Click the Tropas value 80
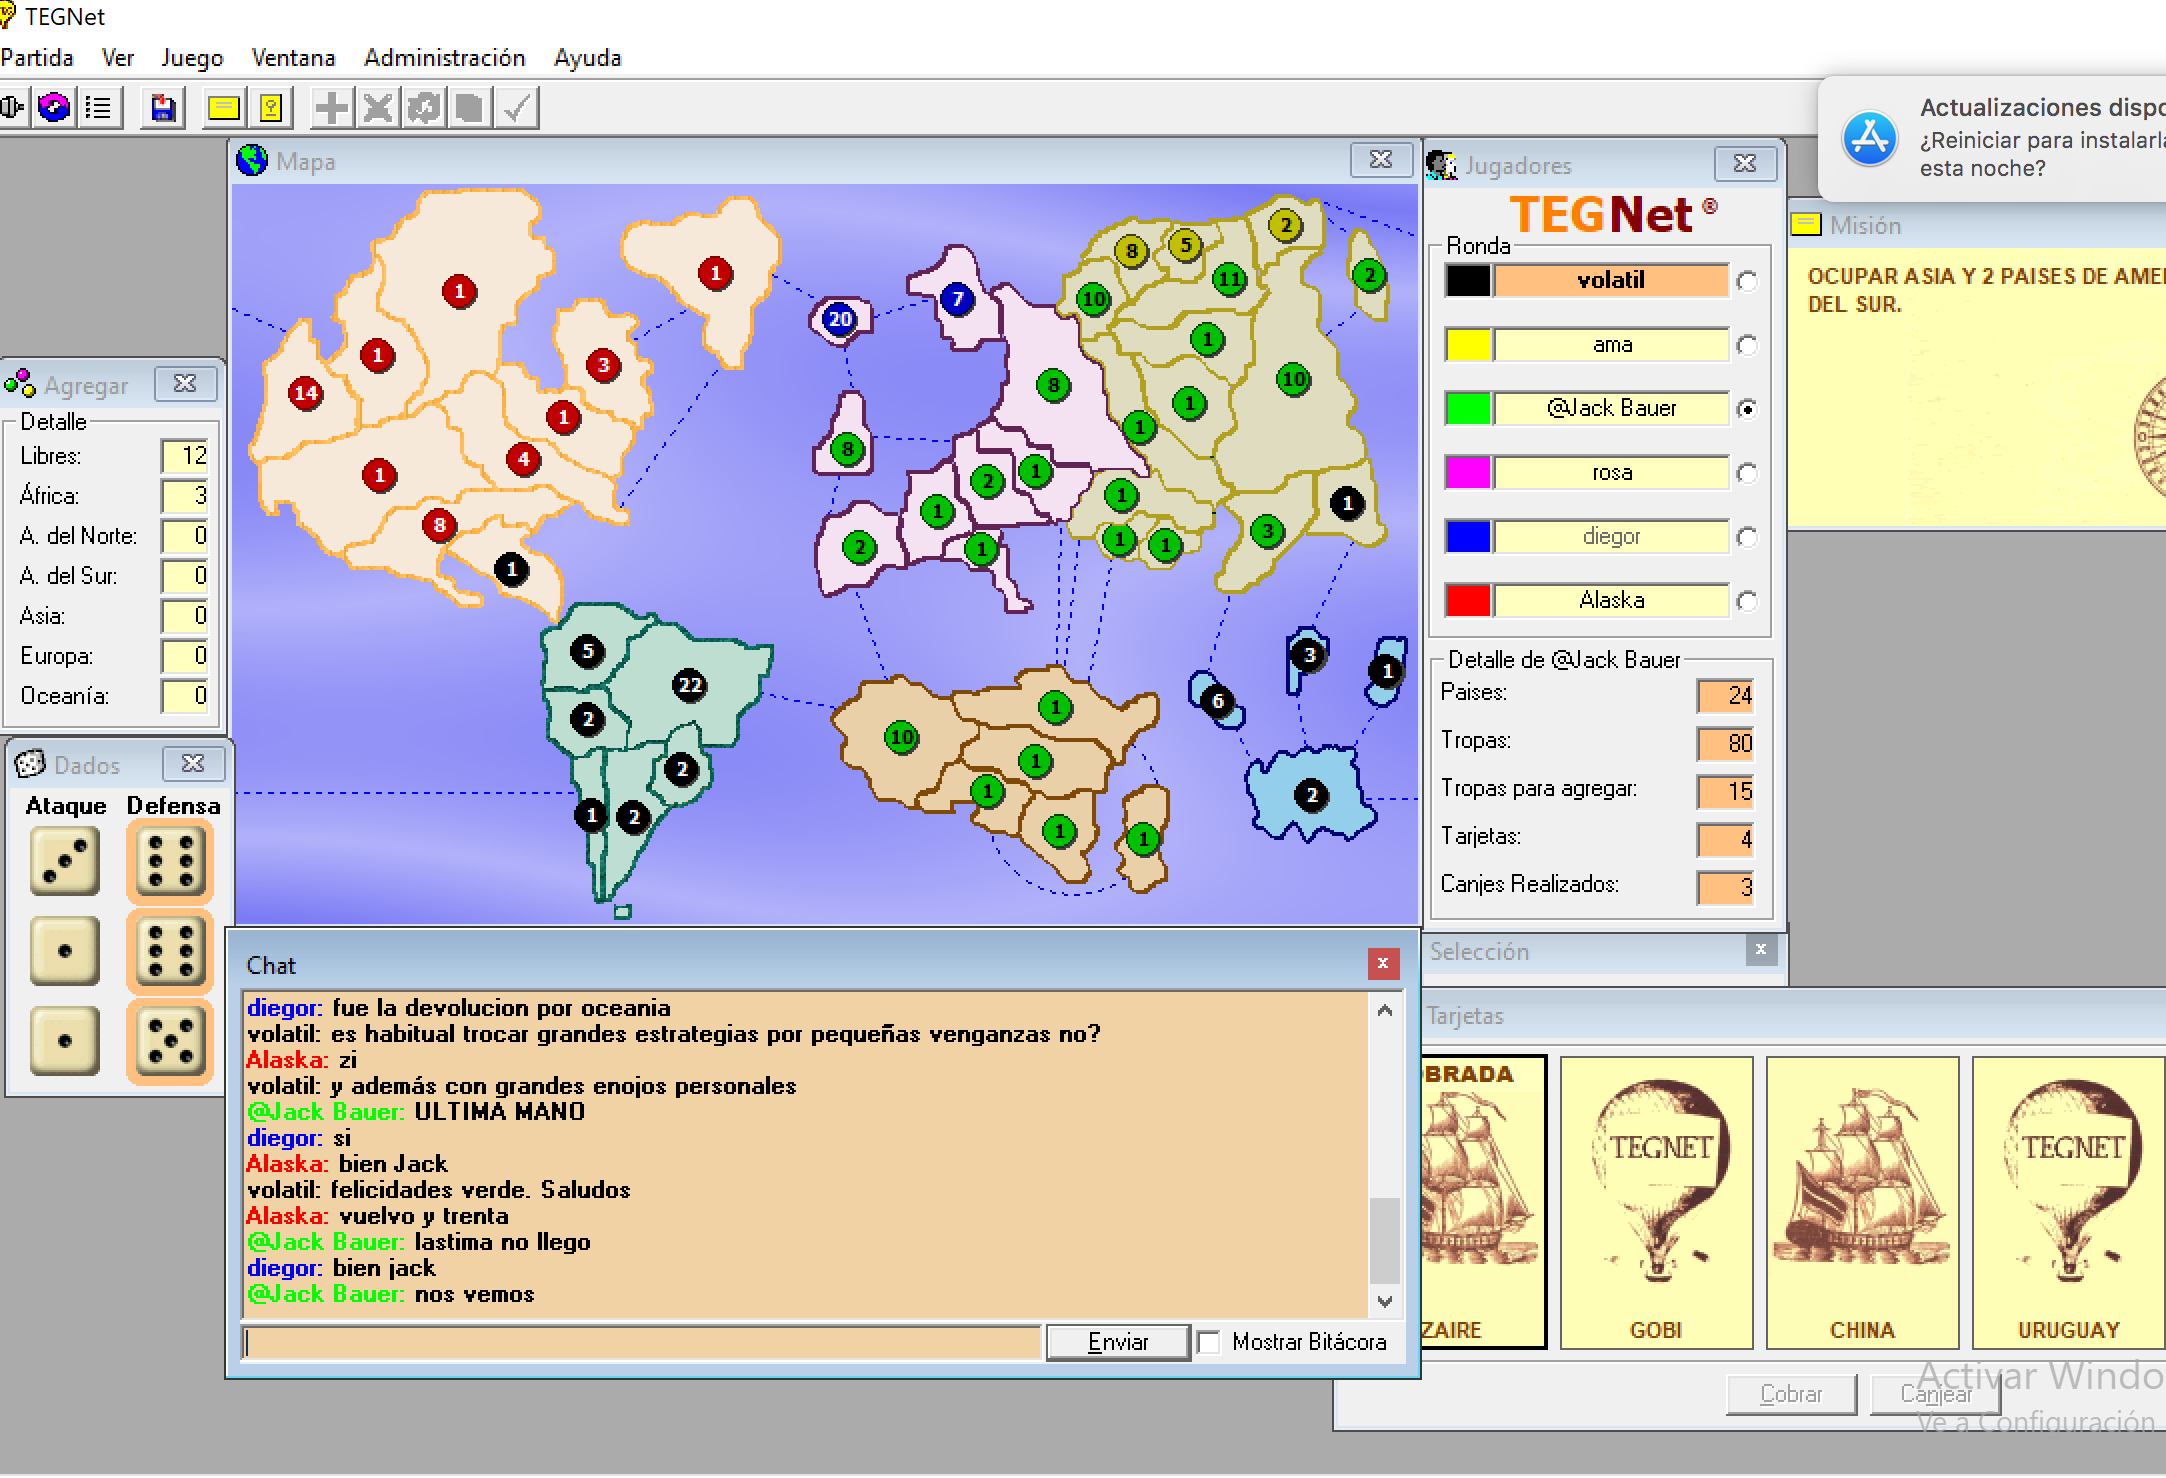Viewport: 2166px width, 1478px height. coord(1725,743)
